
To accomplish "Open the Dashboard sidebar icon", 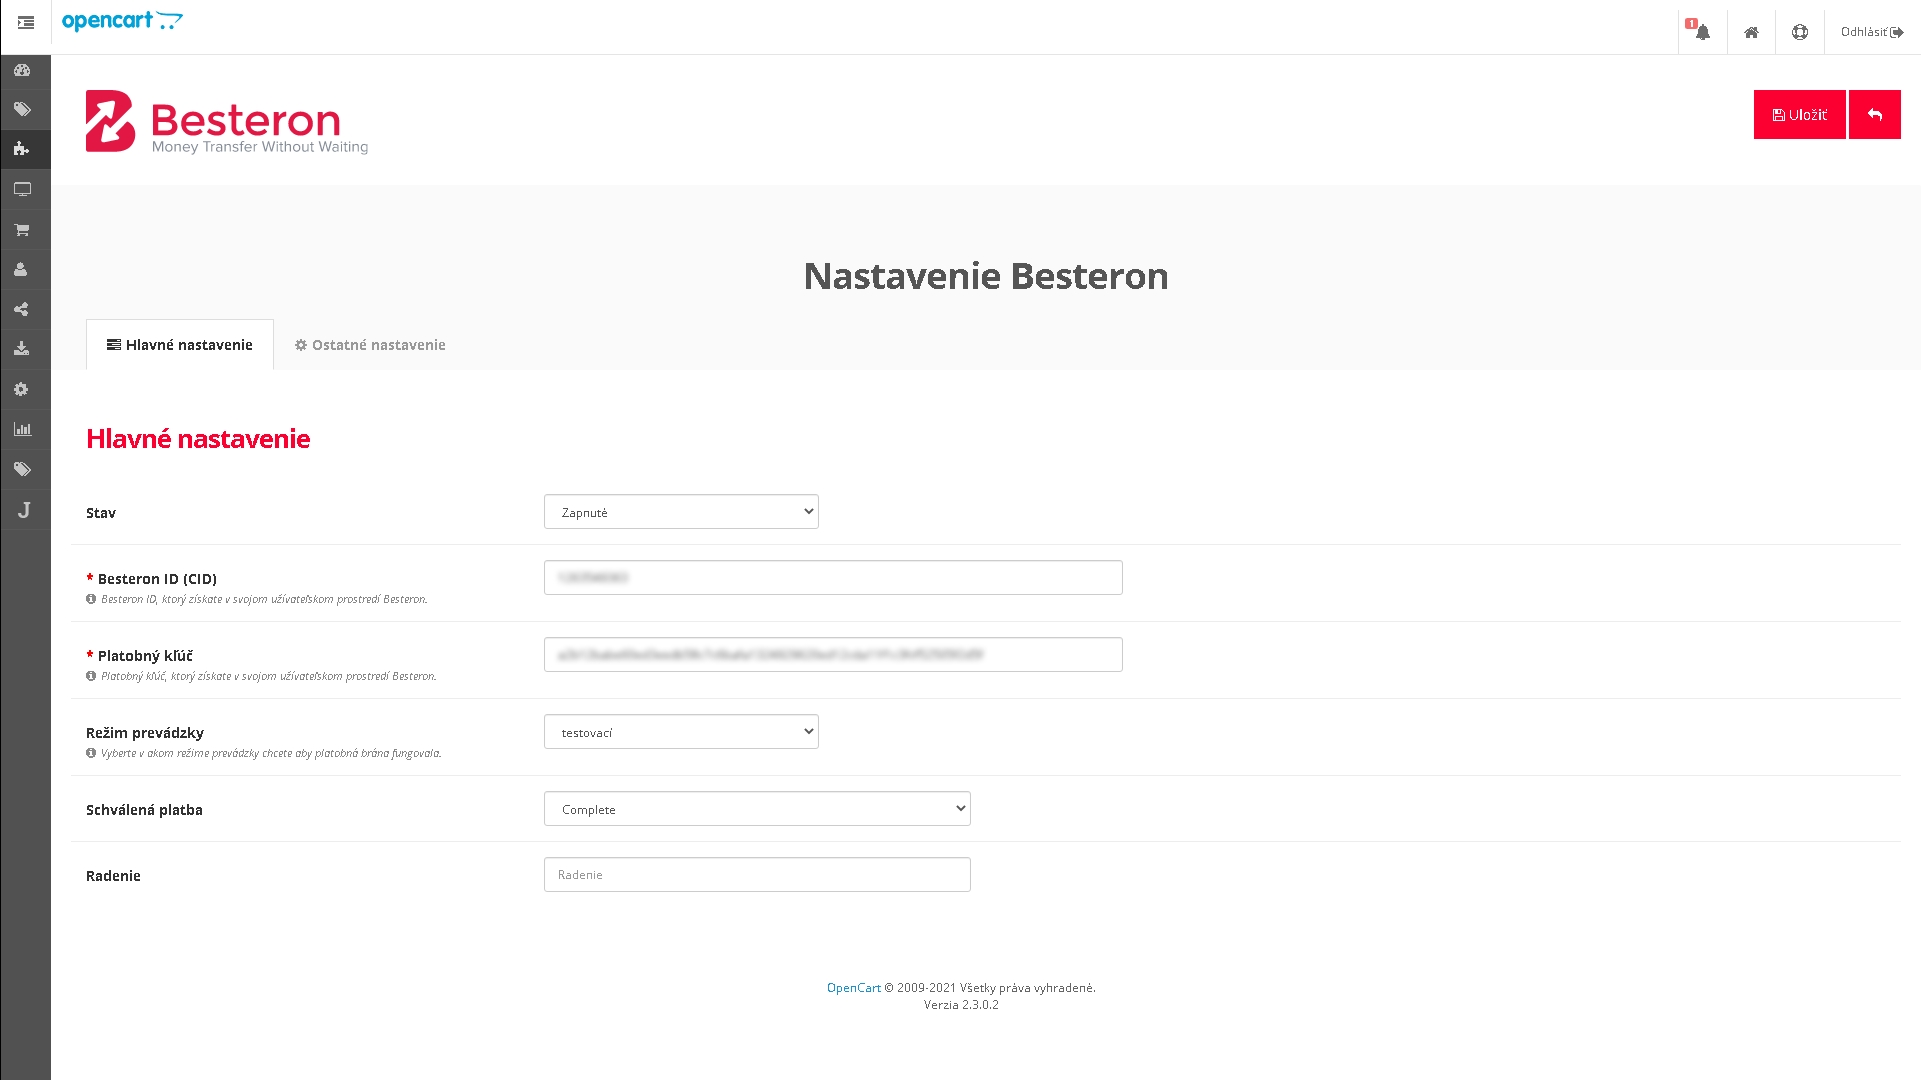I will coord(22,70).
